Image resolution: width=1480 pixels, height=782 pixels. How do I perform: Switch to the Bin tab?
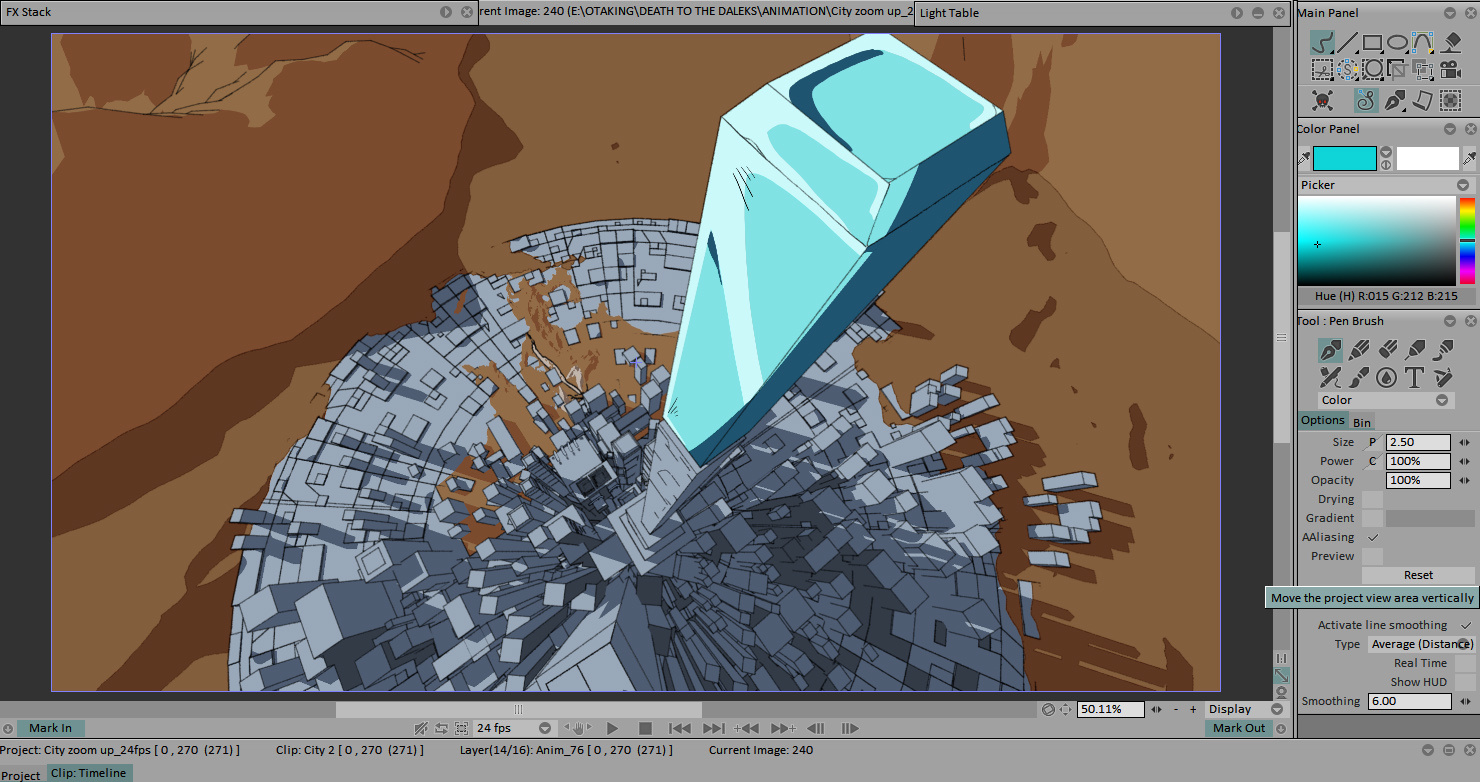(1362, 422)
